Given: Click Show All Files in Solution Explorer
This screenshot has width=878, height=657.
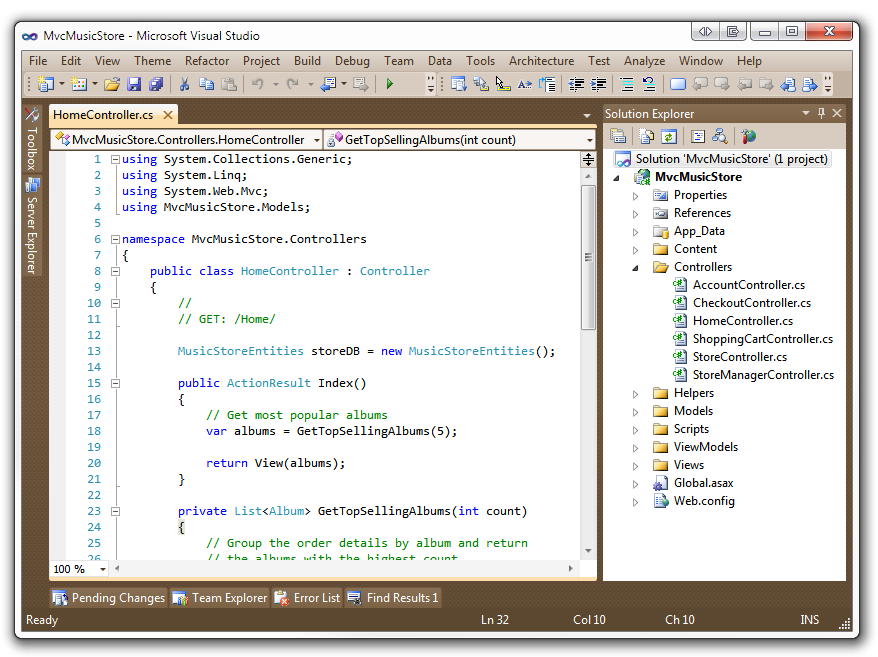Looking at the screenshot, I should pyautogui.click(x=647, y=136).
